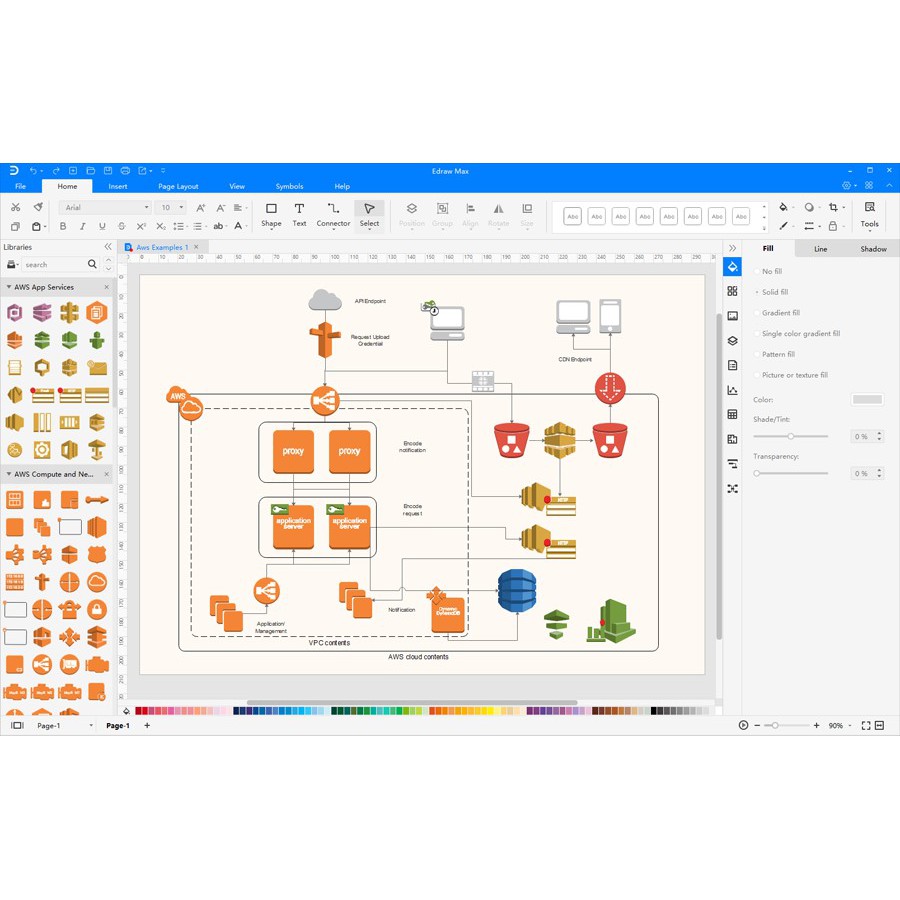This screenshot has height=900, width=900.
Task: Collapse the right format panel chevron
Action: pos(732,248)
